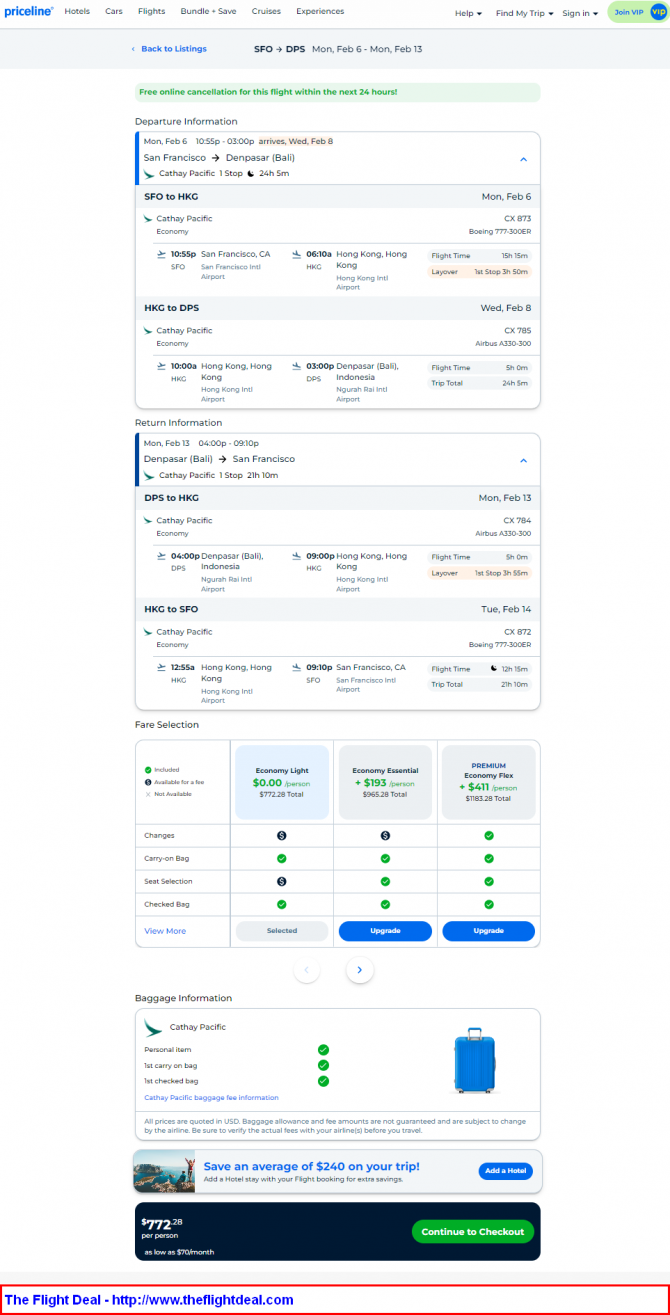Click the Selected button for Economy Light
670x1315 pixels.
[x=282, y=931]
